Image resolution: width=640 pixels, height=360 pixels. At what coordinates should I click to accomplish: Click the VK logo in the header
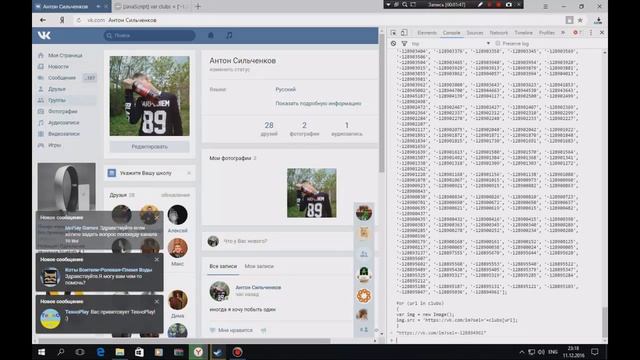44,35
